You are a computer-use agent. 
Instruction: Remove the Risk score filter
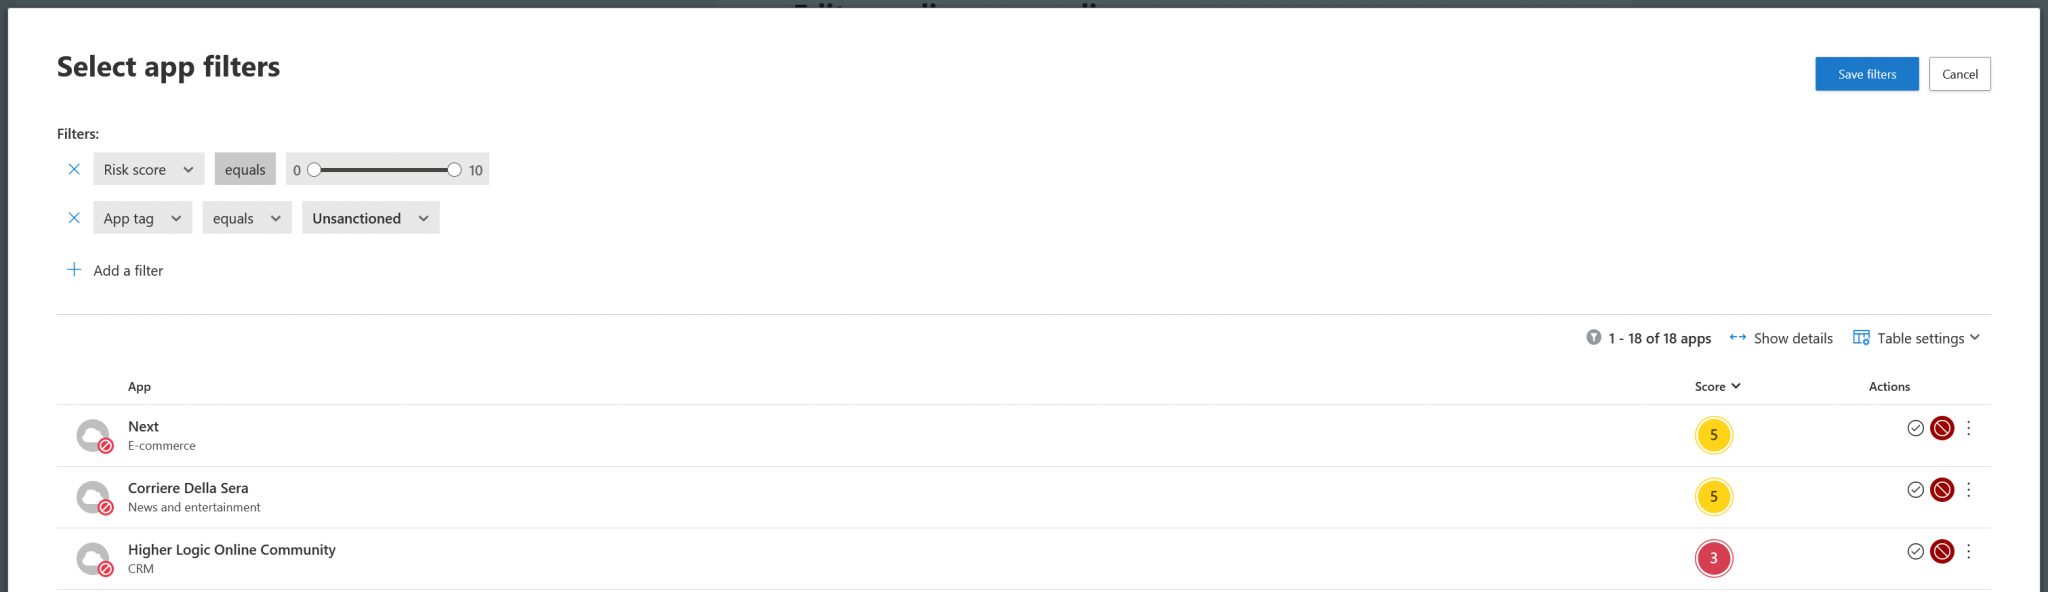[x=74, y=169]
